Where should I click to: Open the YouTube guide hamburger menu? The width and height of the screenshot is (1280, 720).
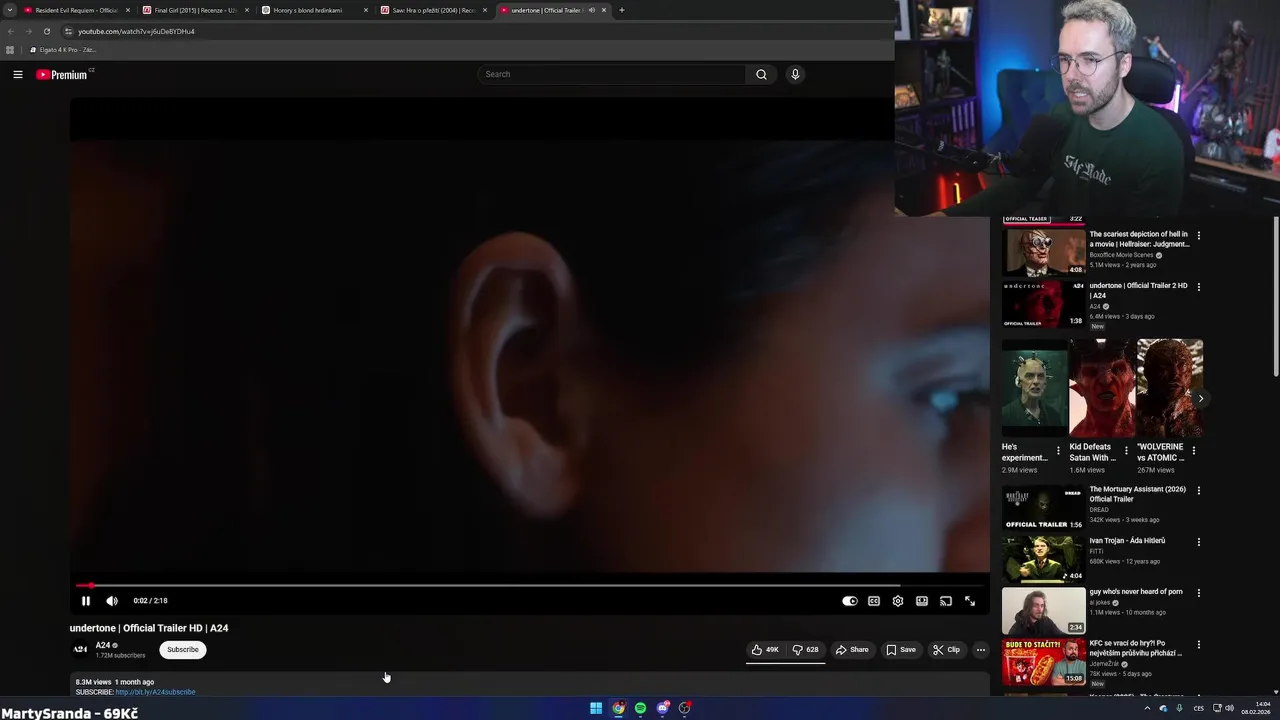(x=17, y=74)
